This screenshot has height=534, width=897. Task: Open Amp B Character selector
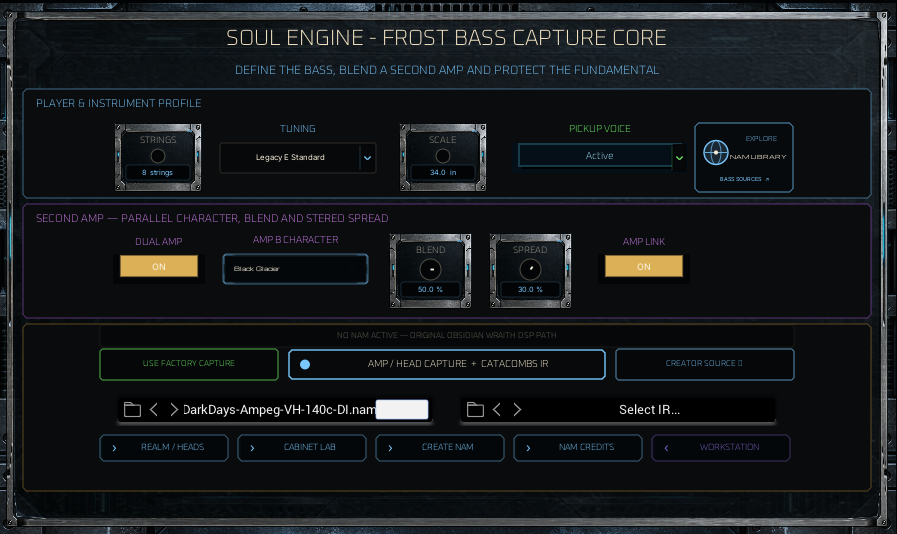tap(295, 268)
